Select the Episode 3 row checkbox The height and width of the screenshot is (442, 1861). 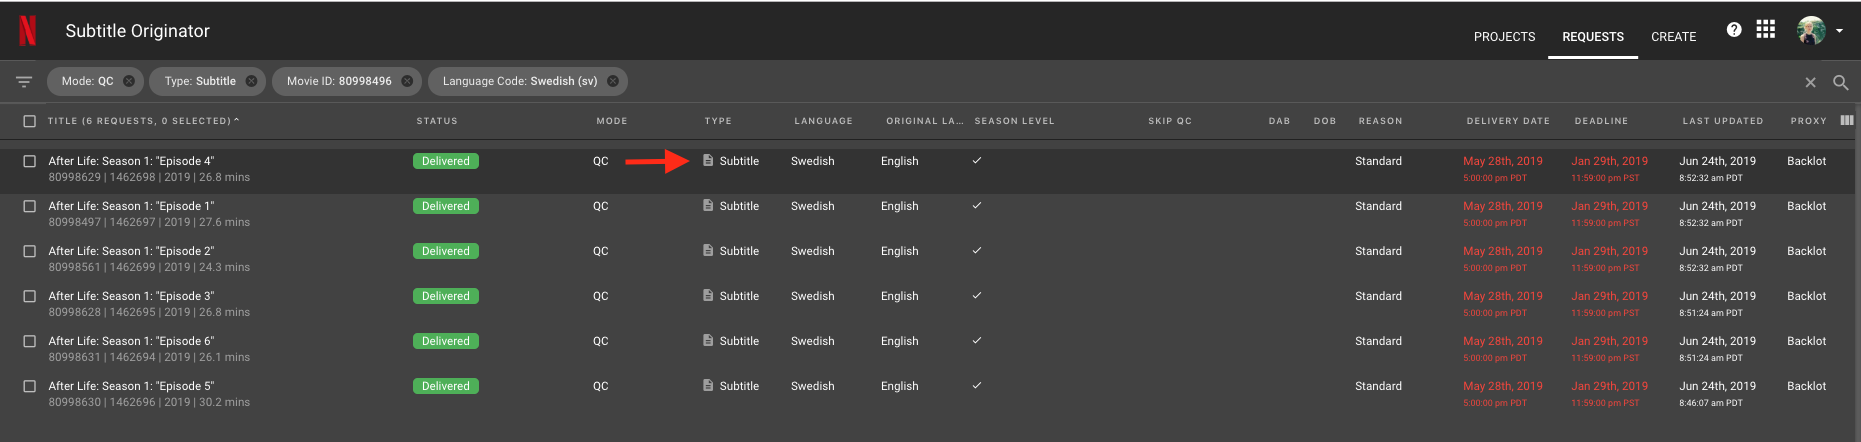tap(29, 296)
